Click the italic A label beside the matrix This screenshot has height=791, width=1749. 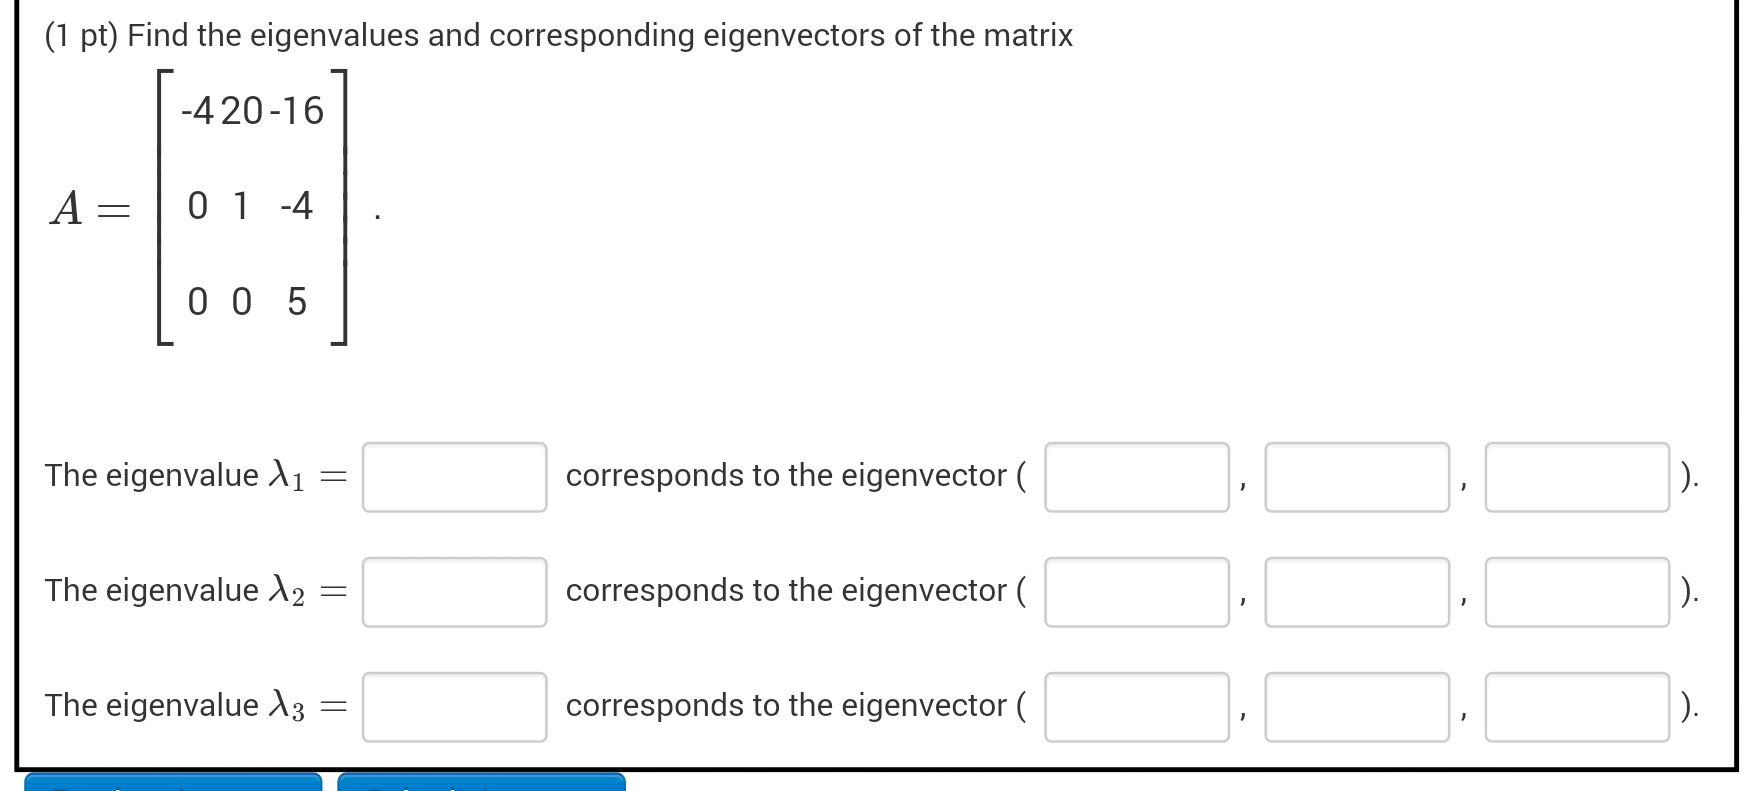pos(67,209)
